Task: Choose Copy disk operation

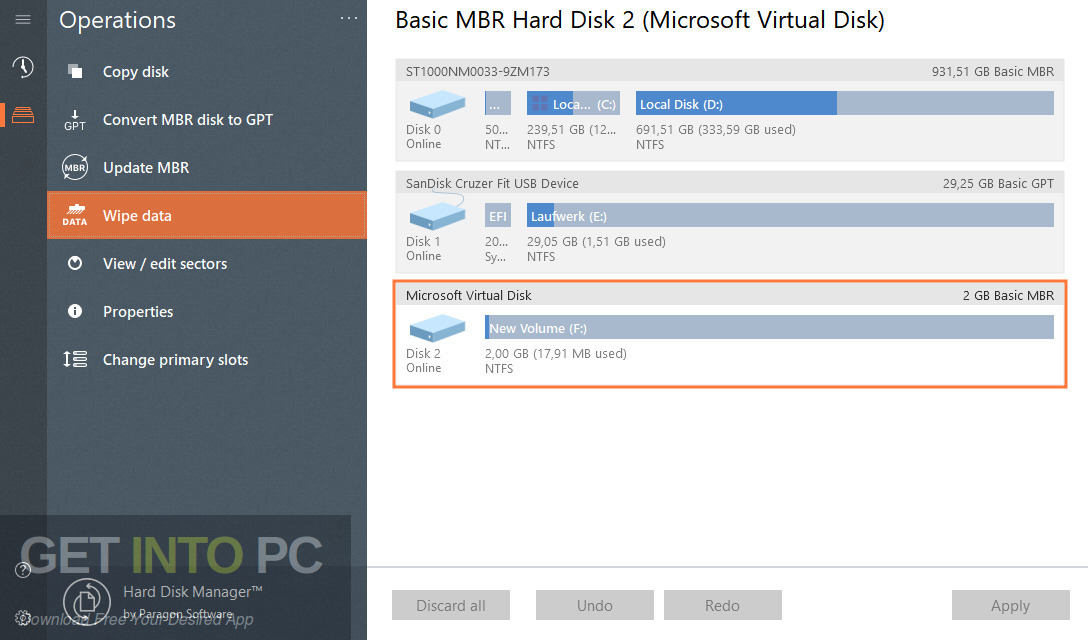Action: (207, 71)
